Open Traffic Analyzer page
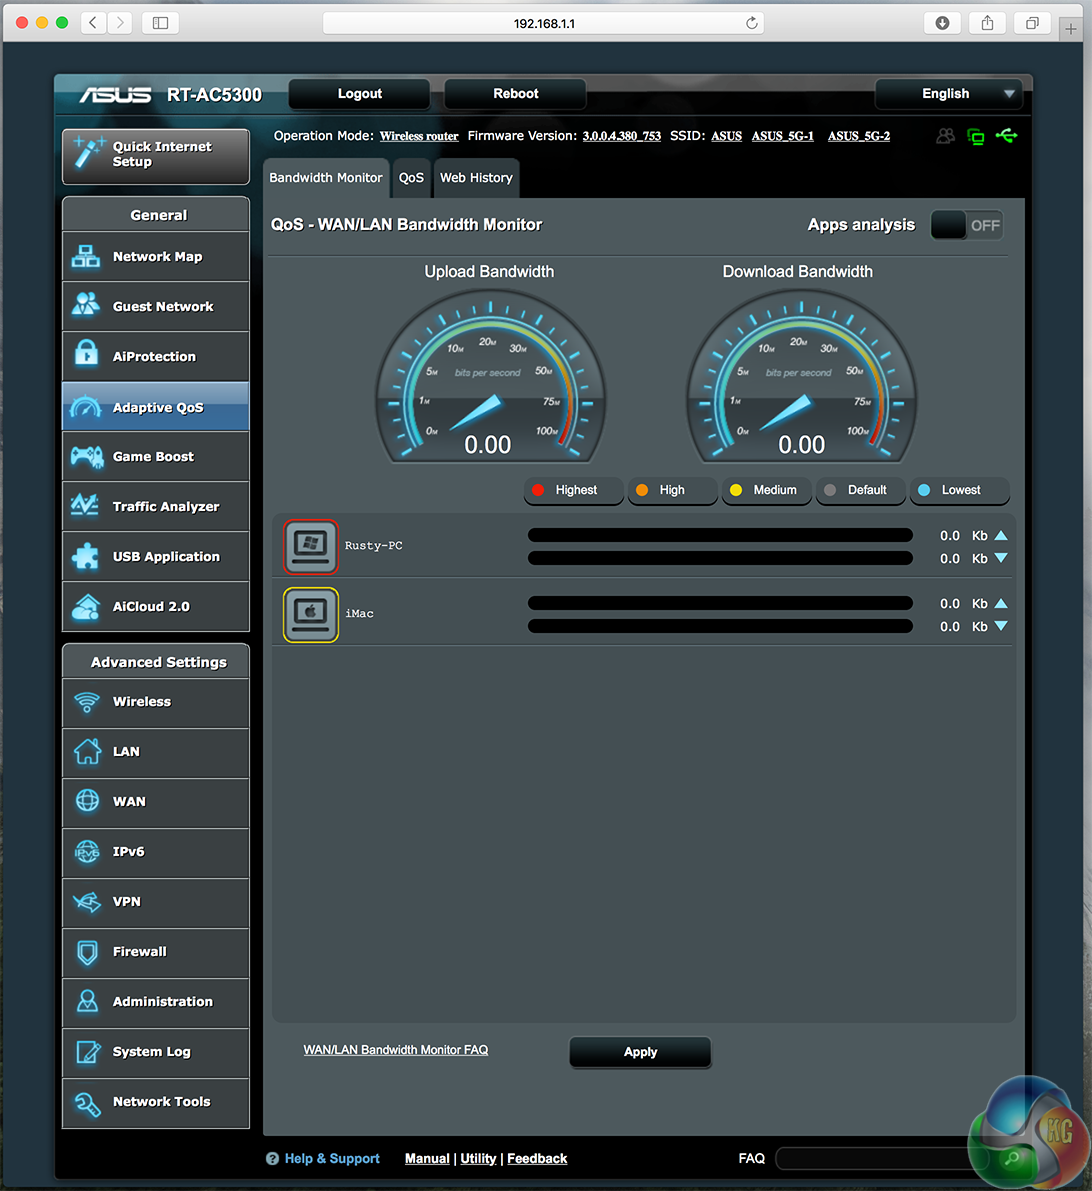The image size is (1092, 1191). [156, 506]
